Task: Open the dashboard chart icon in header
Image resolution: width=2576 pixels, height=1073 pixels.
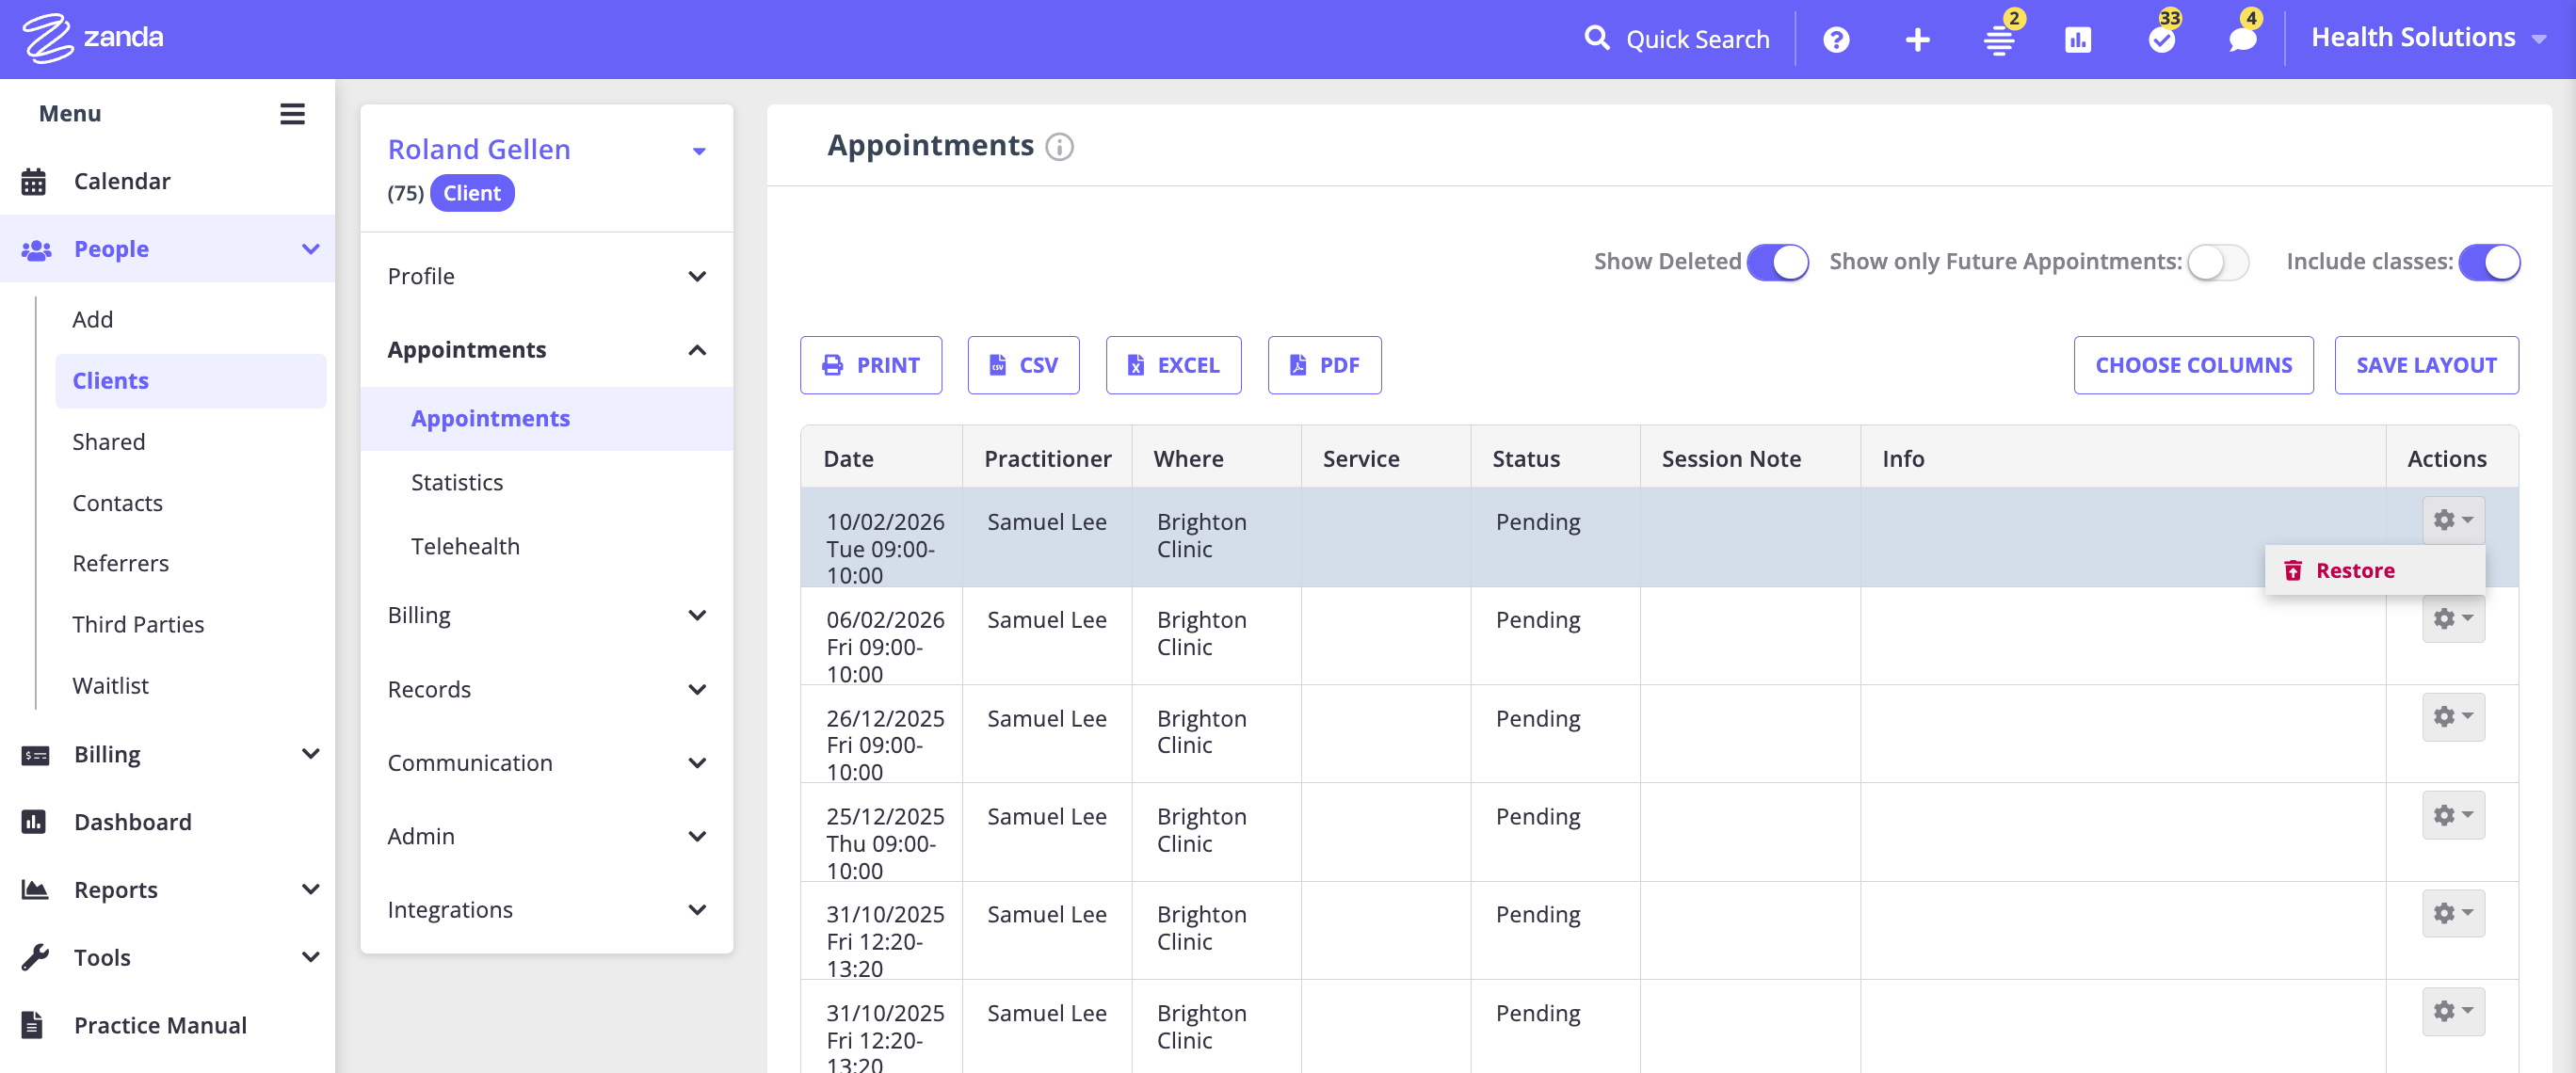Action: coord(2078,40)
